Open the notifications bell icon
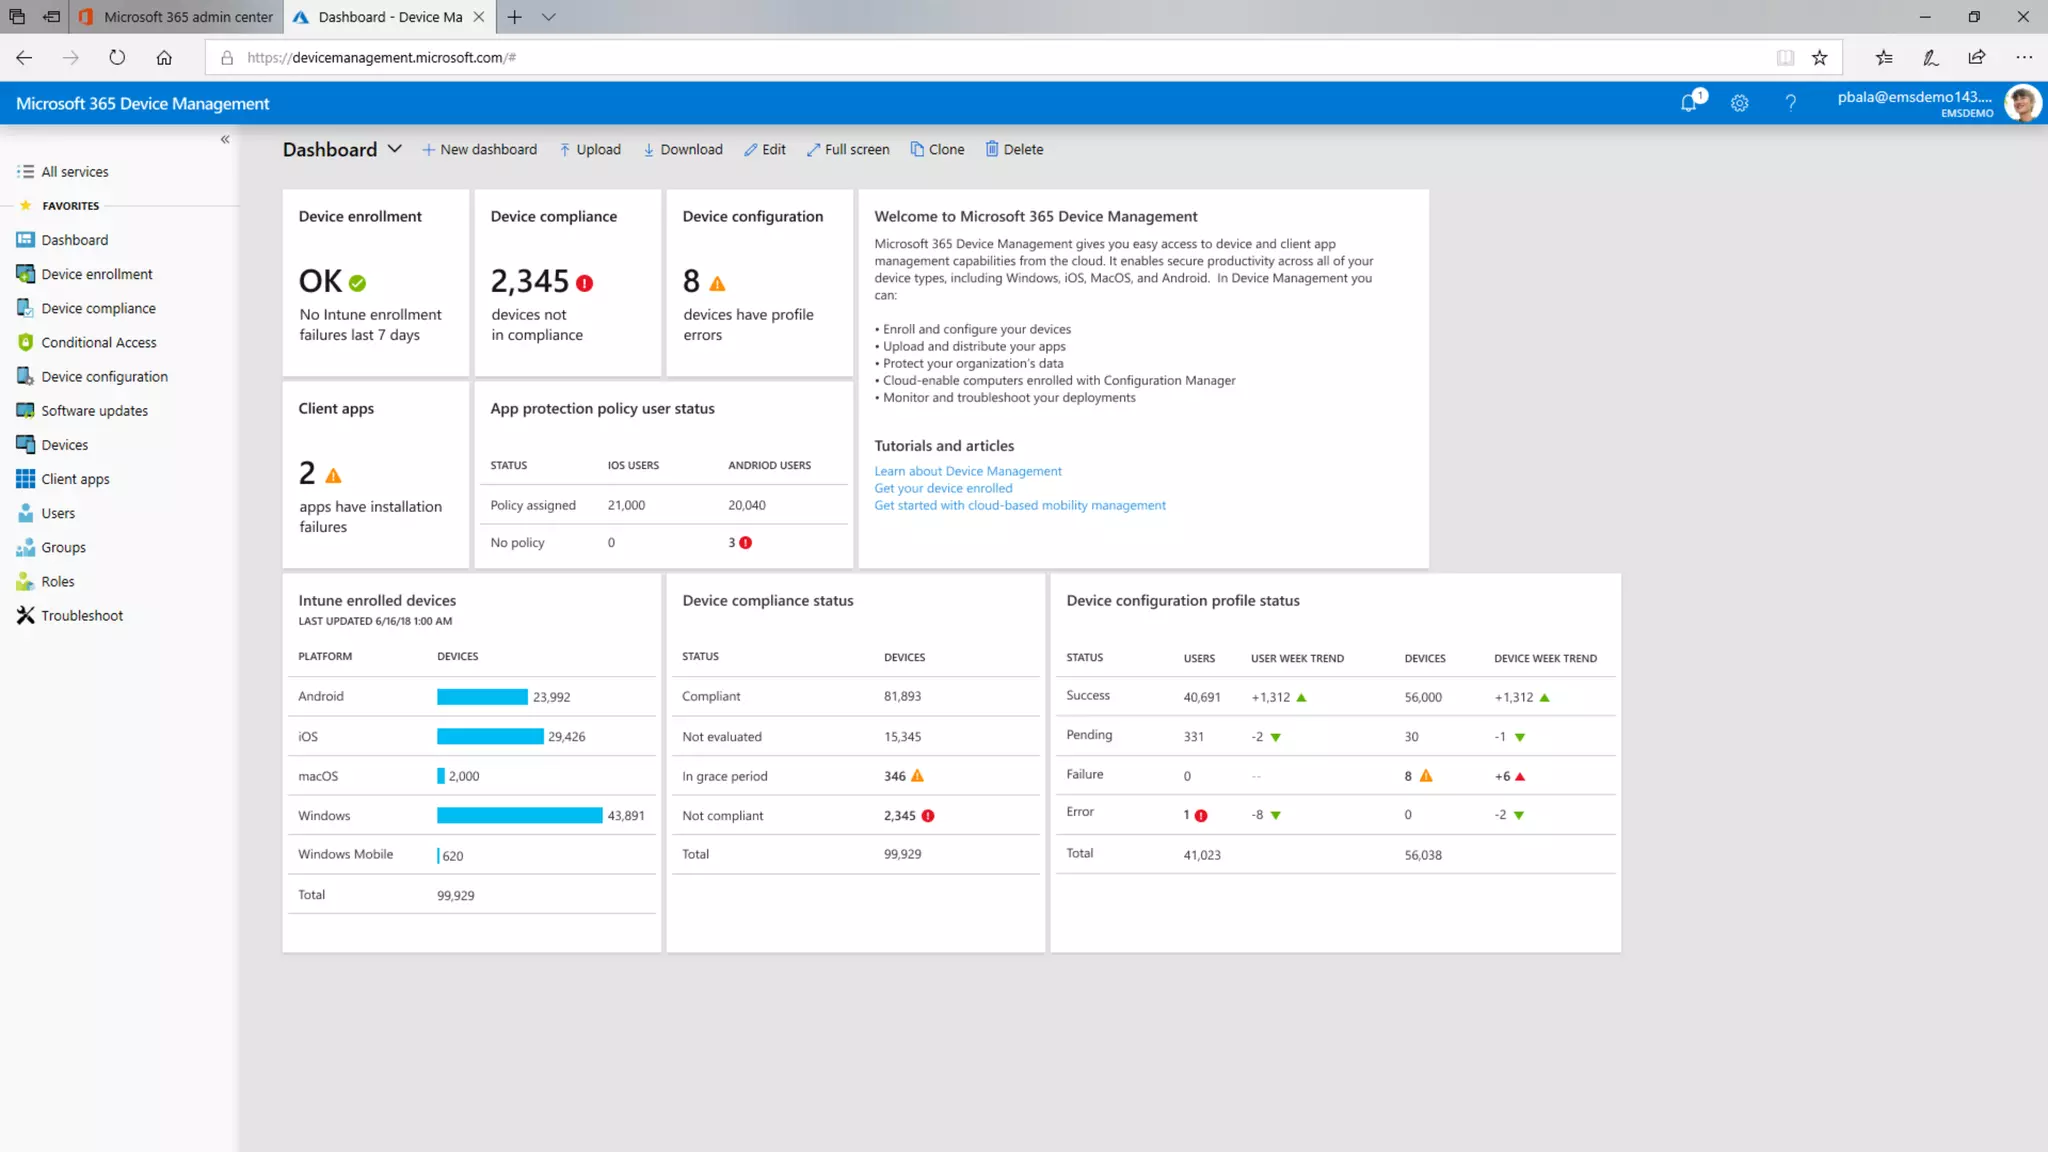The height and width of the screenshot is (1152, 2048). 1689,103
